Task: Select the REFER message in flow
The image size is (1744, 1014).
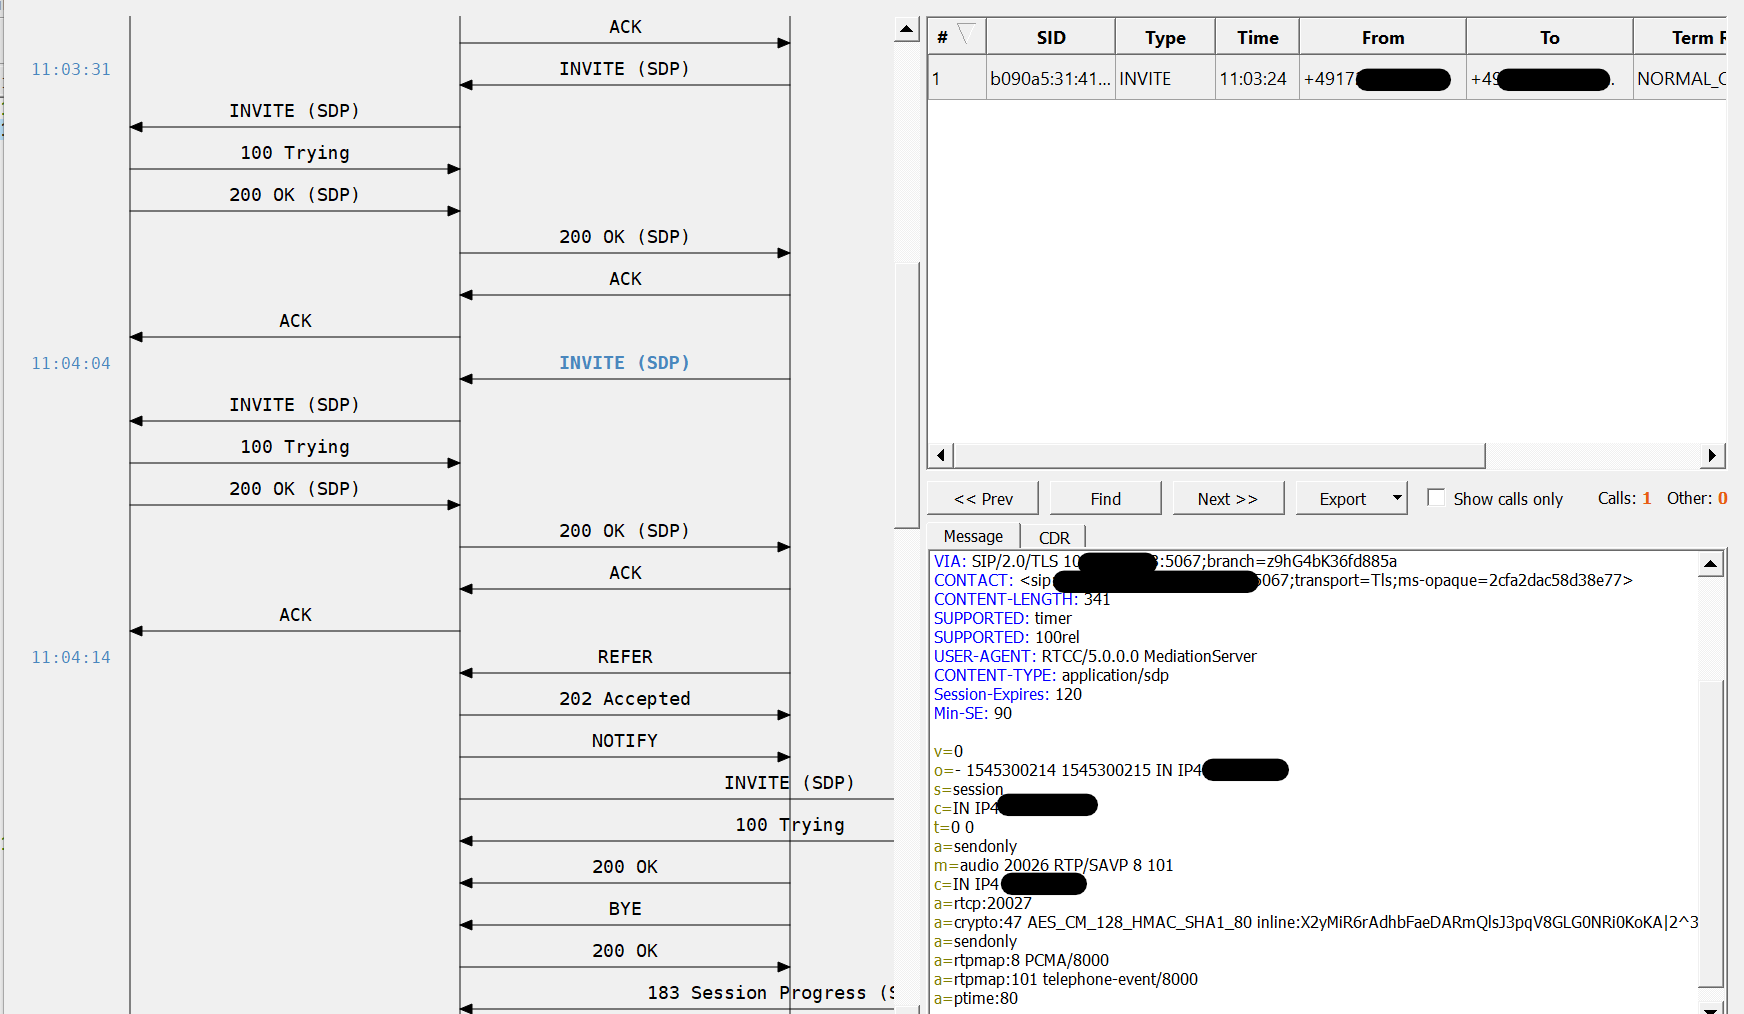Action: click(x=624, y=657)
